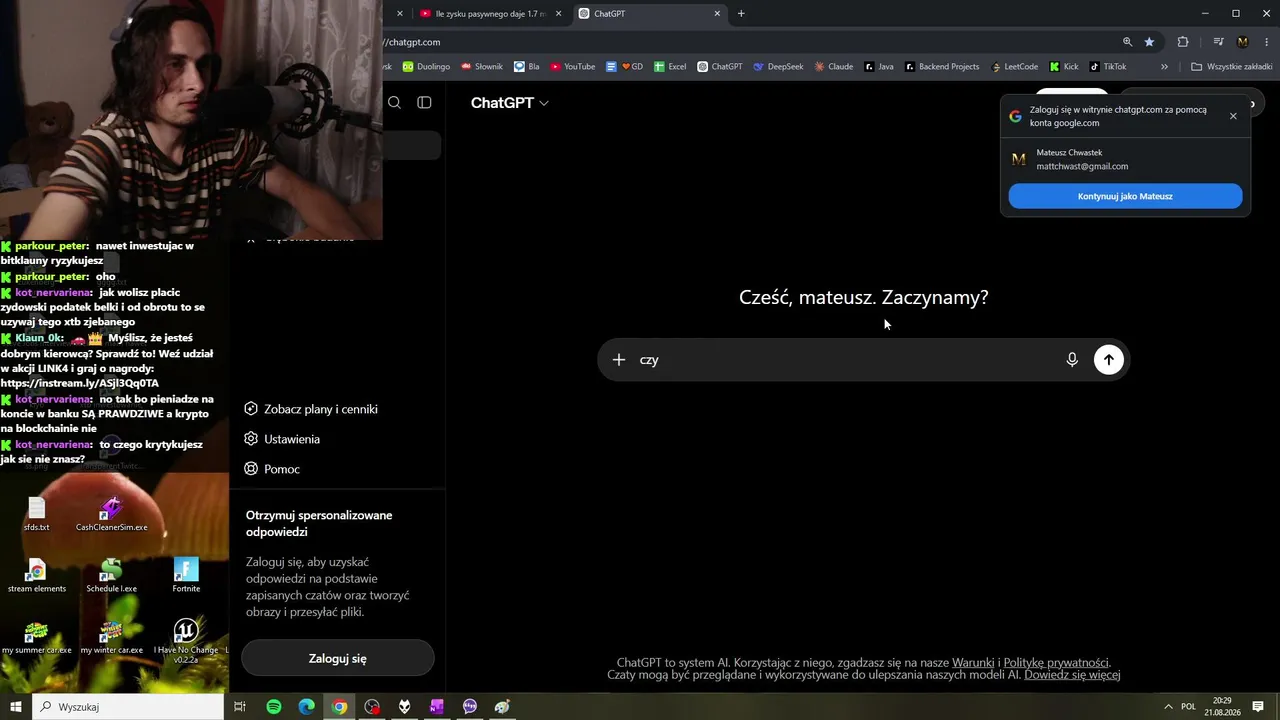The image size is (1280, 720).
Task: Click the 'Zaloguj się' sidebar button
Action: click(x=338, y=659)
